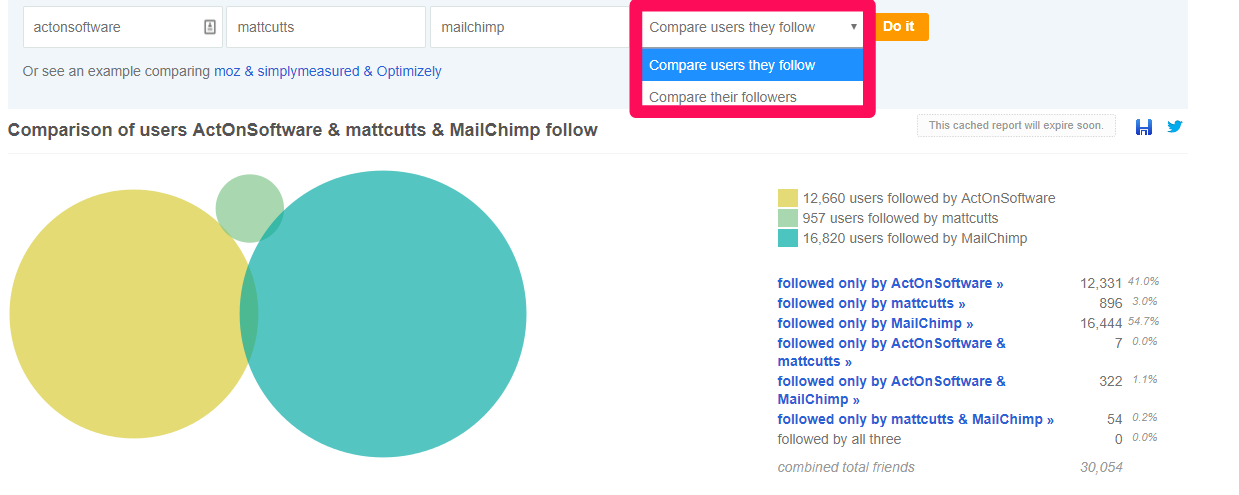Open 'followed only by mattcutts »' link
Viewport: 1239px width, 495px height.
pos(871,303)
